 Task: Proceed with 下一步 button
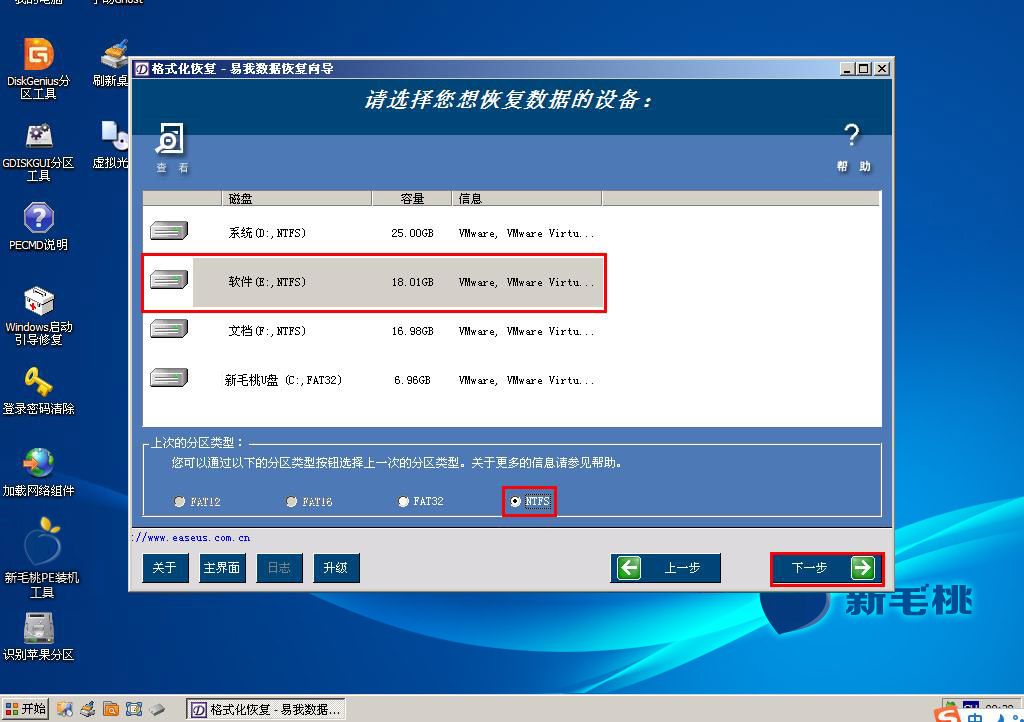pos(827,568)
